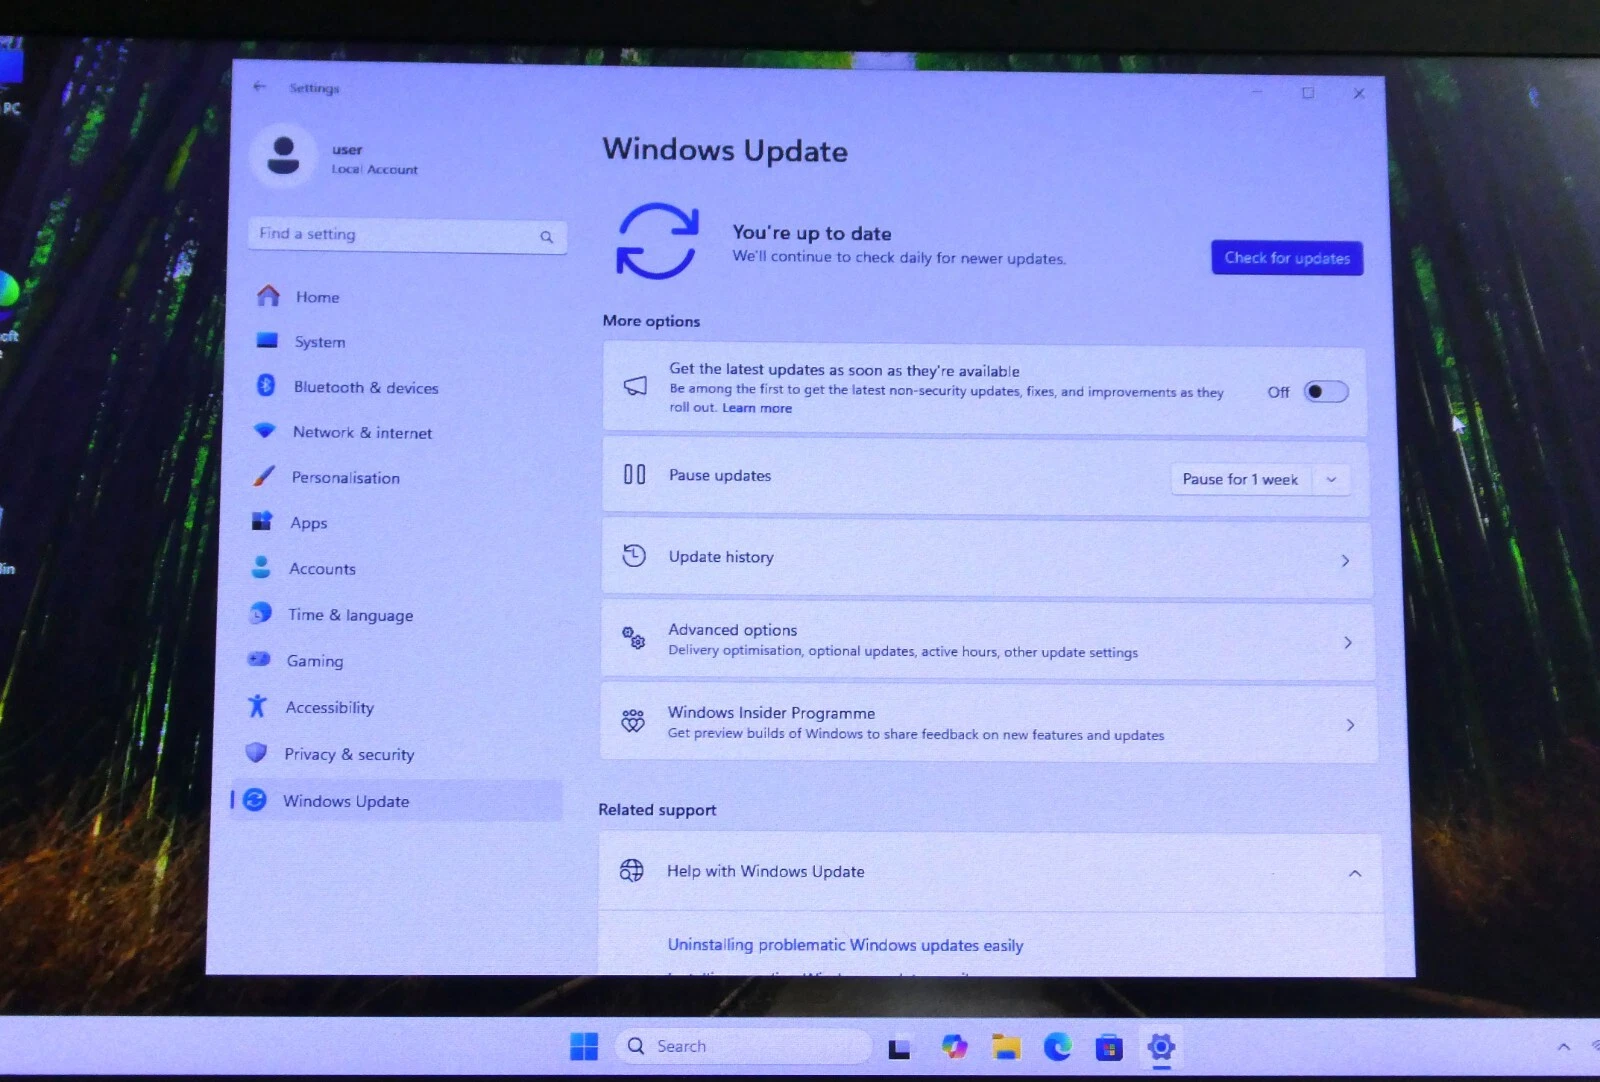Open Microsoft Store from the taskbar
Screen dimensions: 1600x1082
(x=1109, y=1048)
